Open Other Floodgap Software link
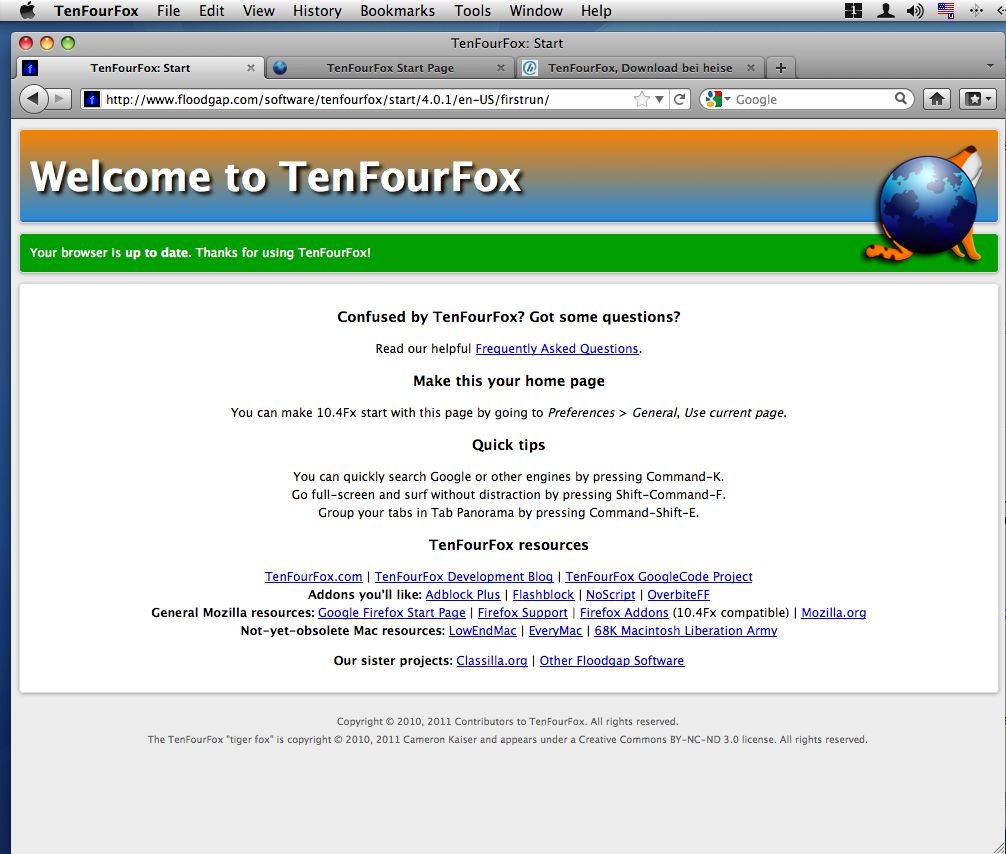 point(611,660)
